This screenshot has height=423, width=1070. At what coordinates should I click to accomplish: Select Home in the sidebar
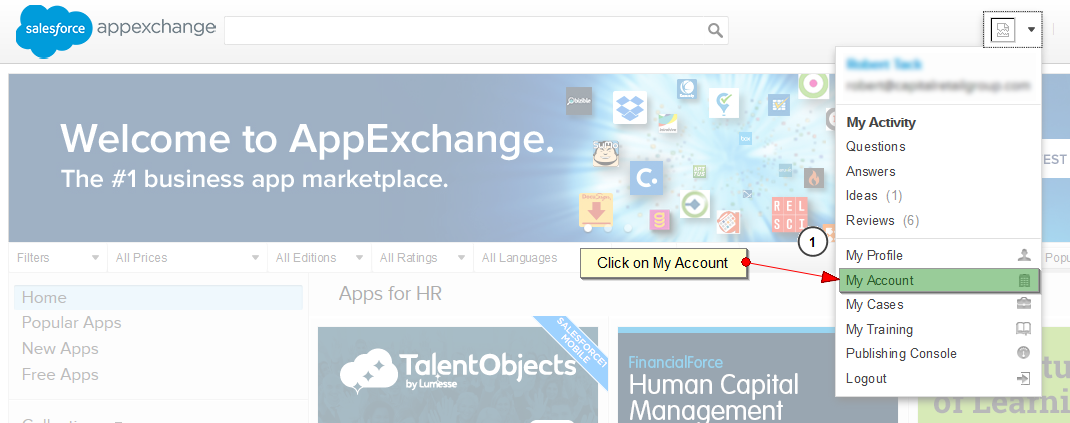[158, 297]
